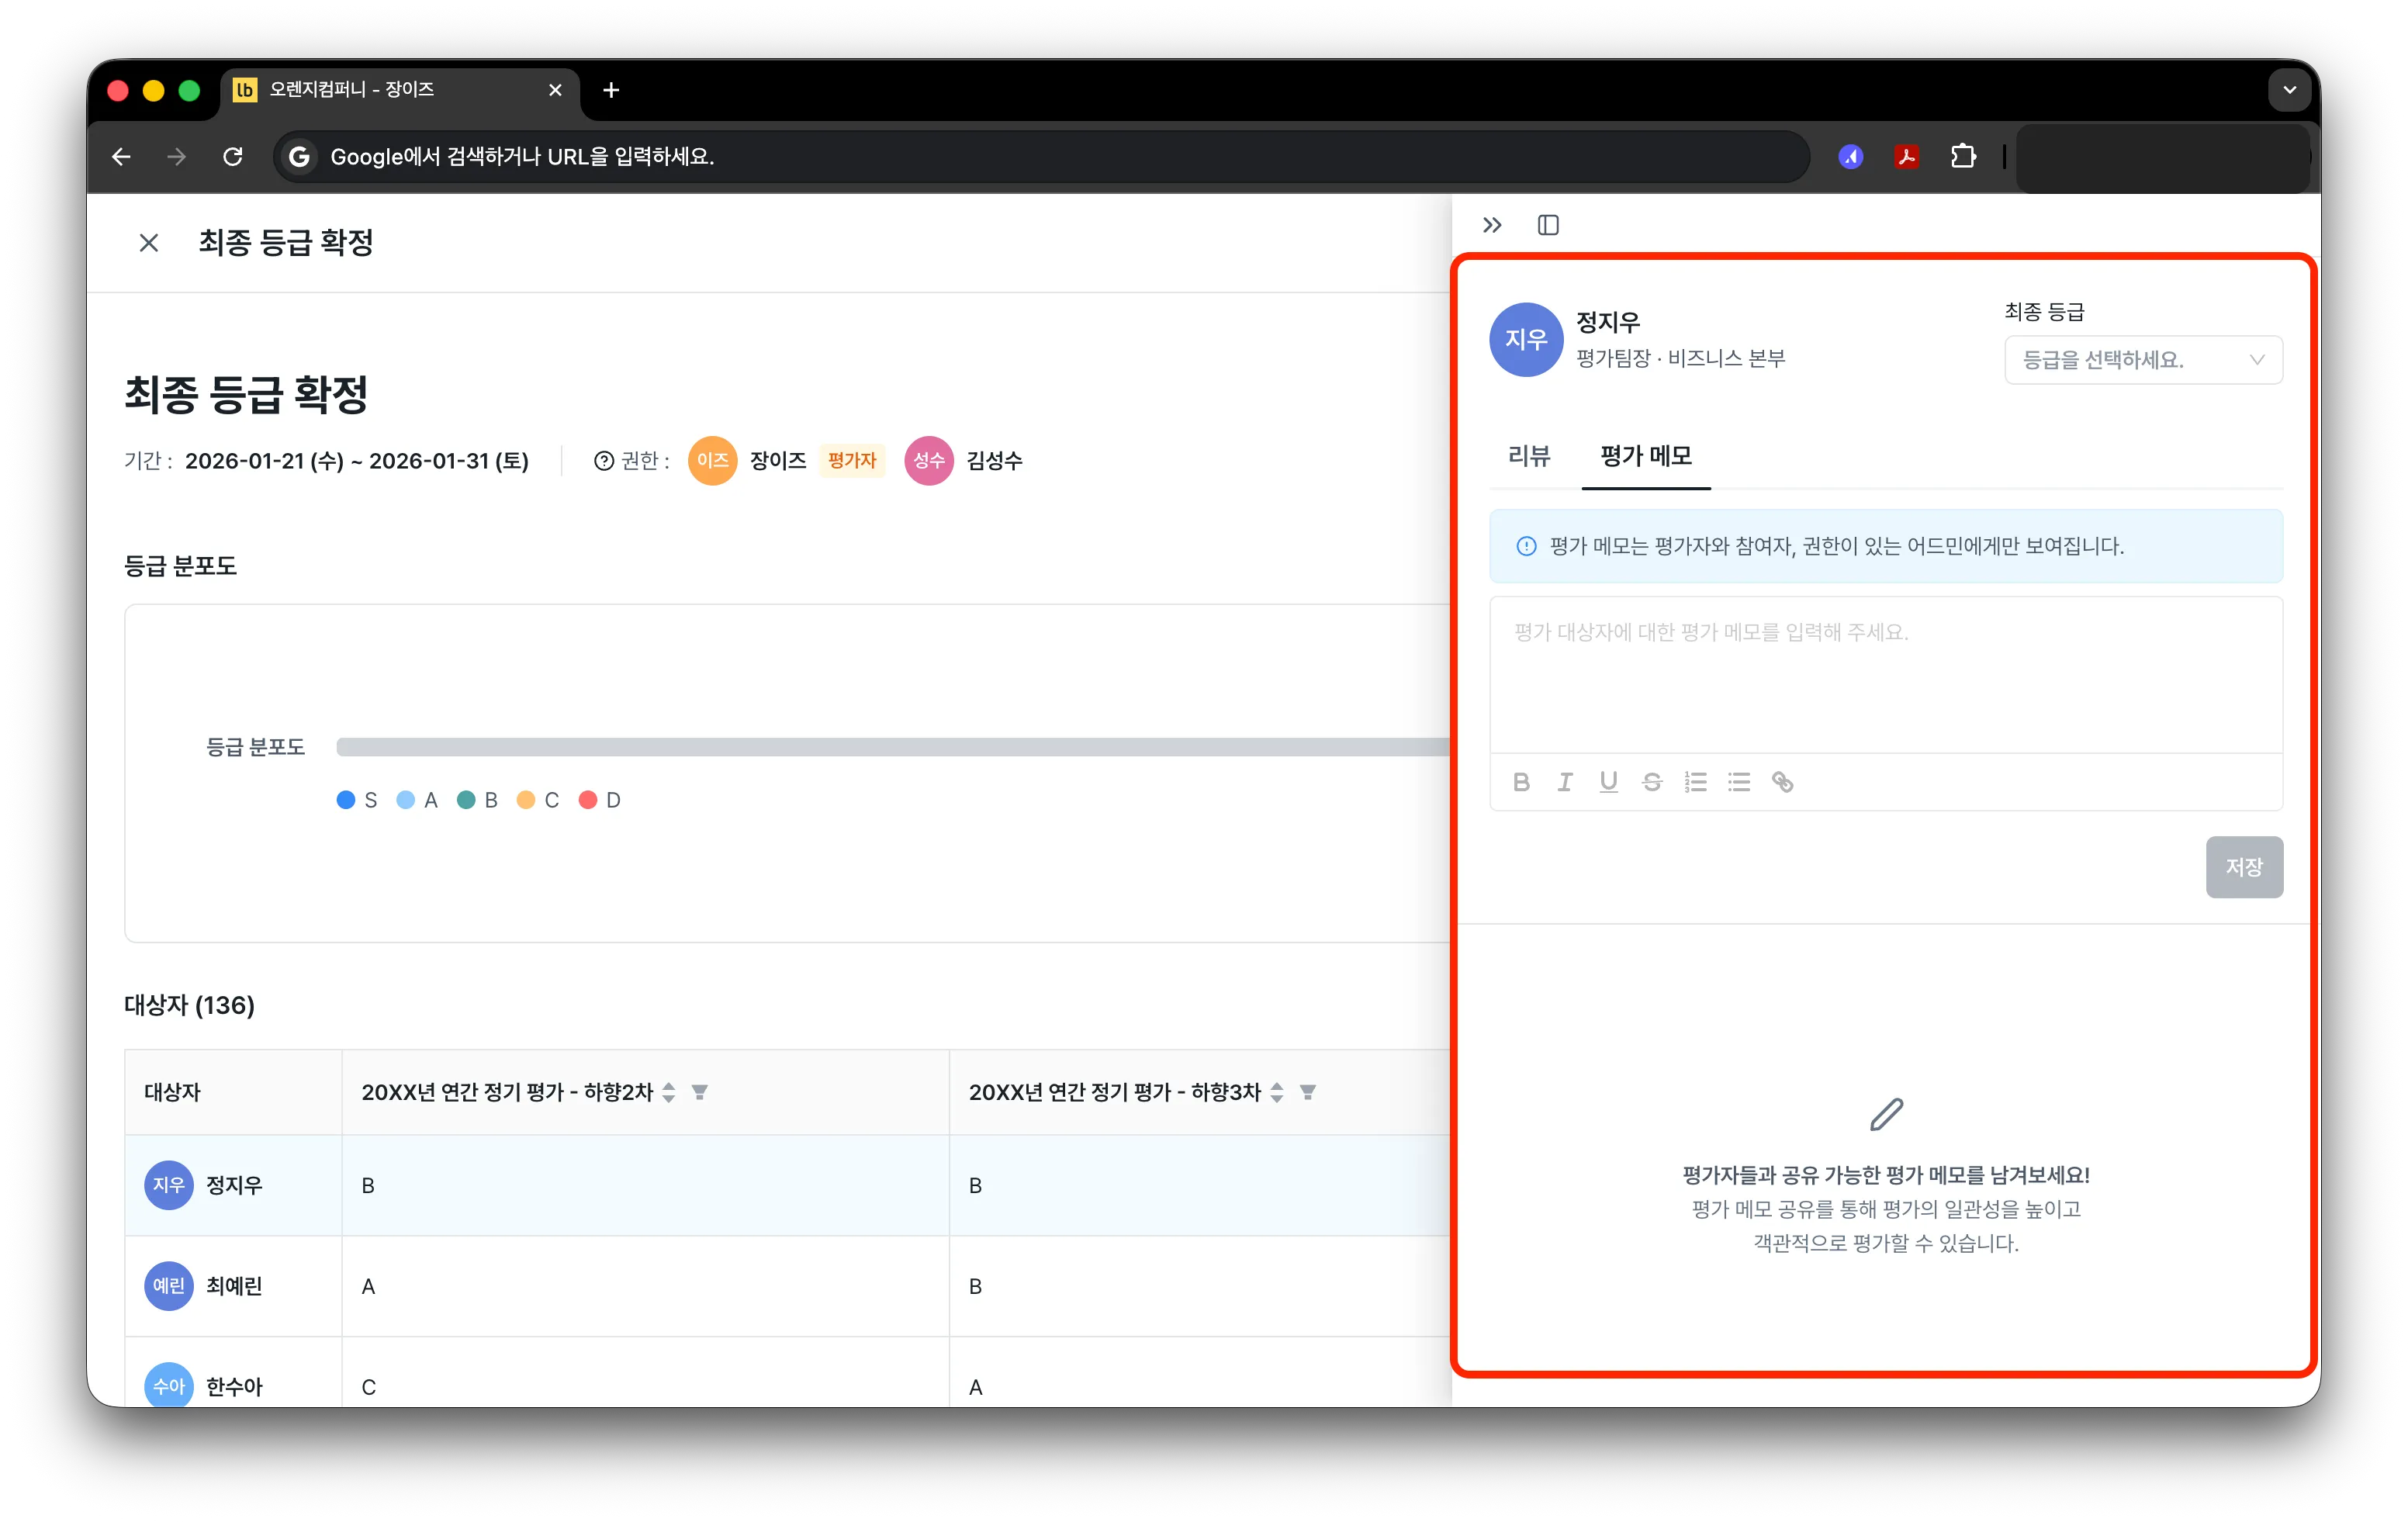Toggle the panel layout icon
Image resolution: width=2408 pixels, height=1522 pixels.
tap(1548, 225)
